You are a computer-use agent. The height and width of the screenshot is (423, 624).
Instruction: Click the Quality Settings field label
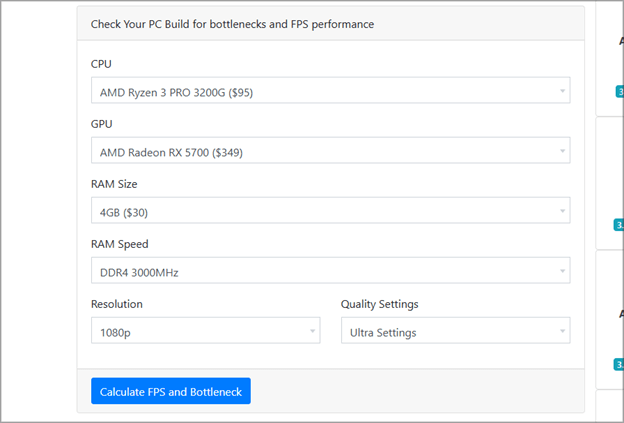[379, 303]
